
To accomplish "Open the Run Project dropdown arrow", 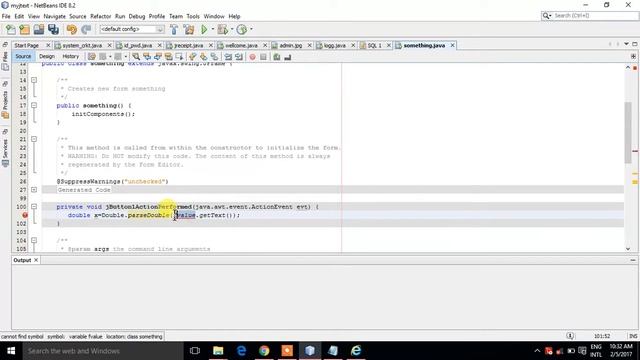I will point(212,29).
